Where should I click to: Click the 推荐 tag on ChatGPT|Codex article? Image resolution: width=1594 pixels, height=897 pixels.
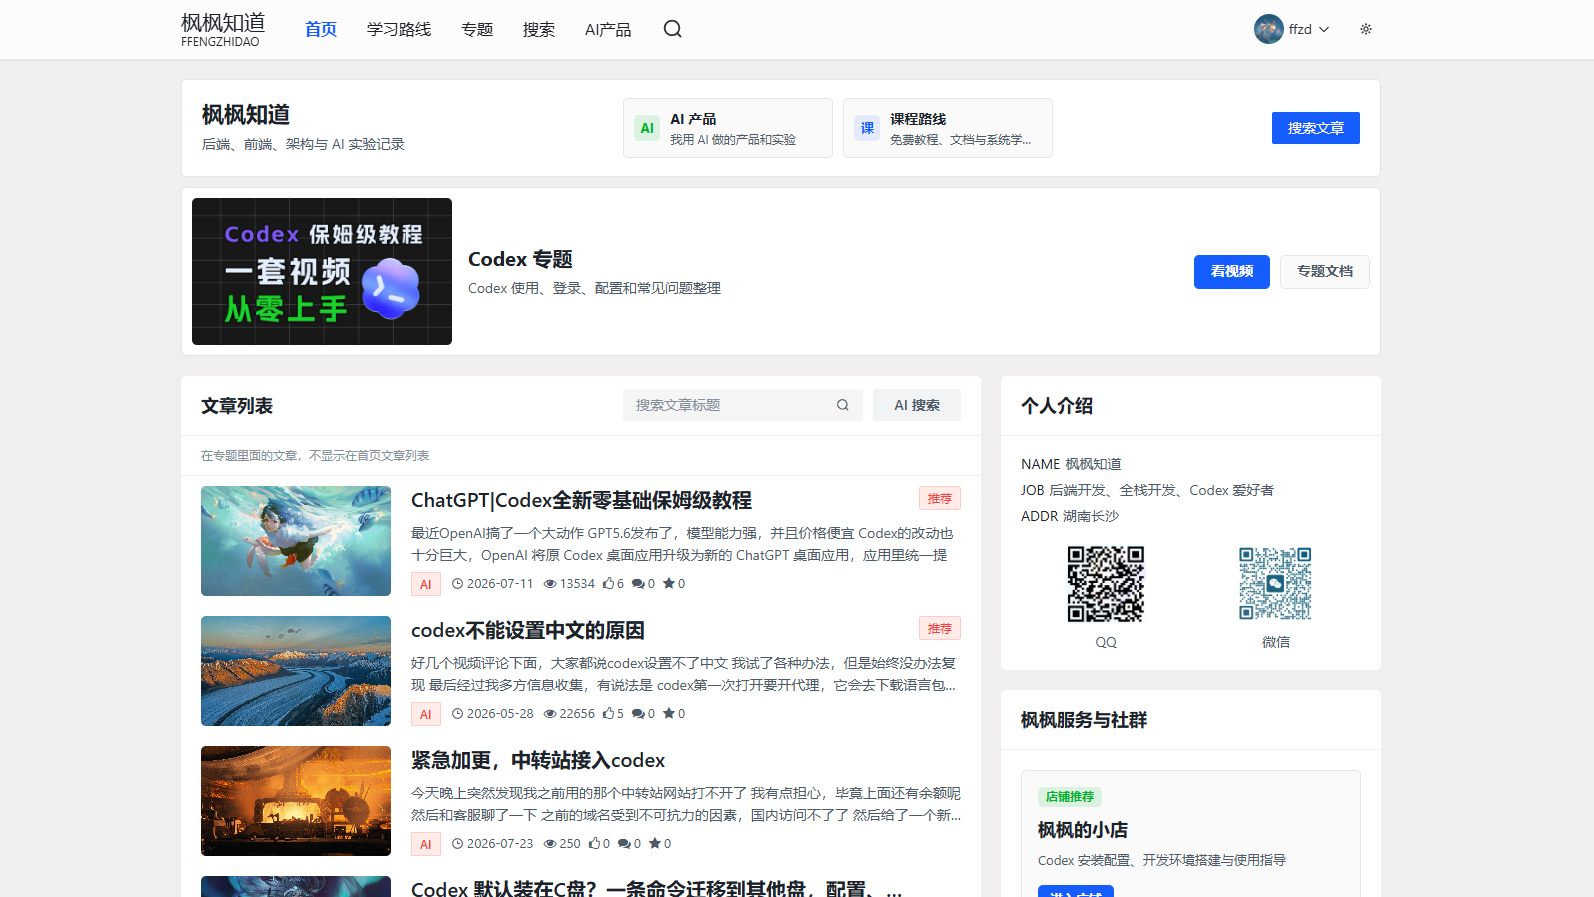[940, 498]
